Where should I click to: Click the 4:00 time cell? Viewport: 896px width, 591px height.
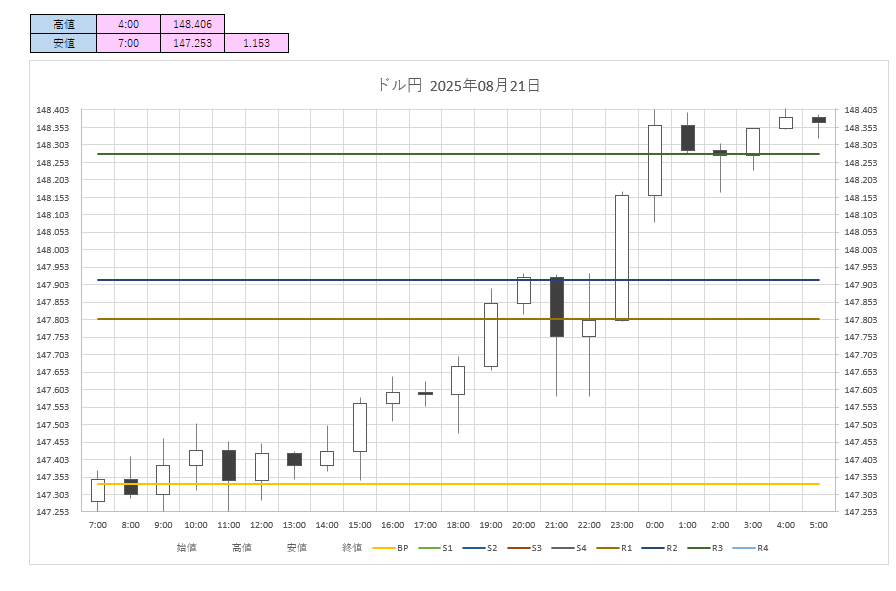128,24
